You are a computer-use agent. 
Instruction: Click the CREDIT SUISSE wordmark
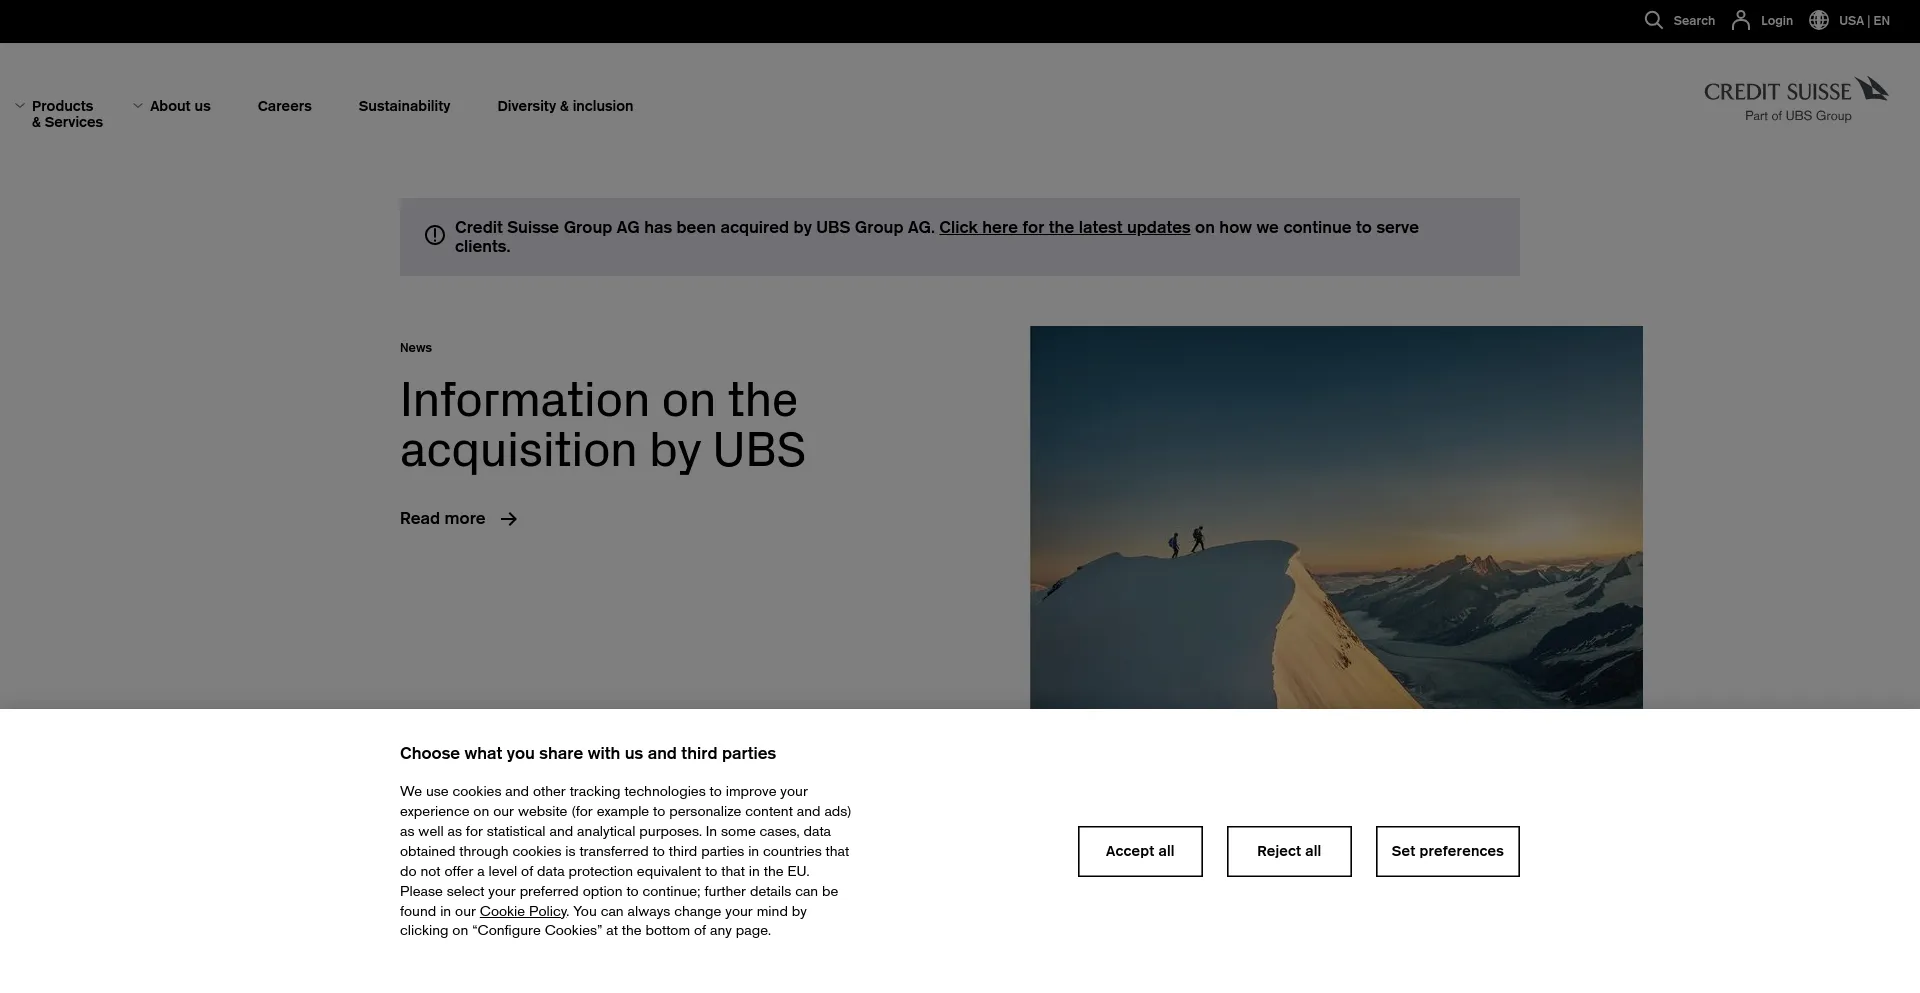tap(1778, 92)
